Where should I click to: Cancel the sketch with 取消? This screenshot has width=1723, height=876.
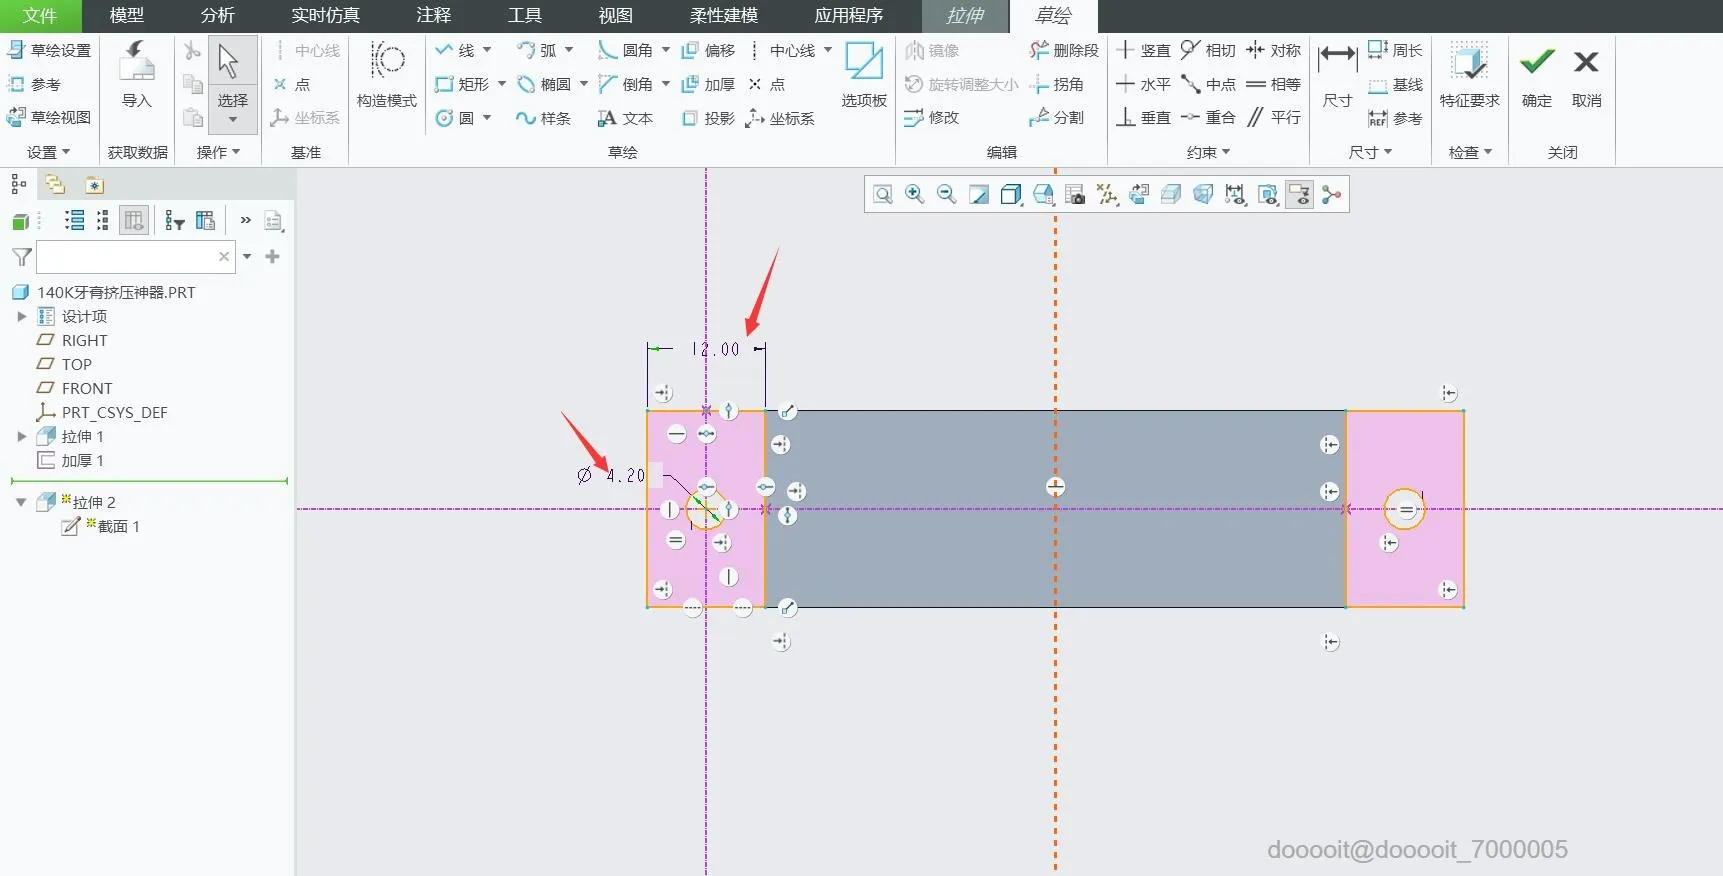click(x=1587, y=76)
